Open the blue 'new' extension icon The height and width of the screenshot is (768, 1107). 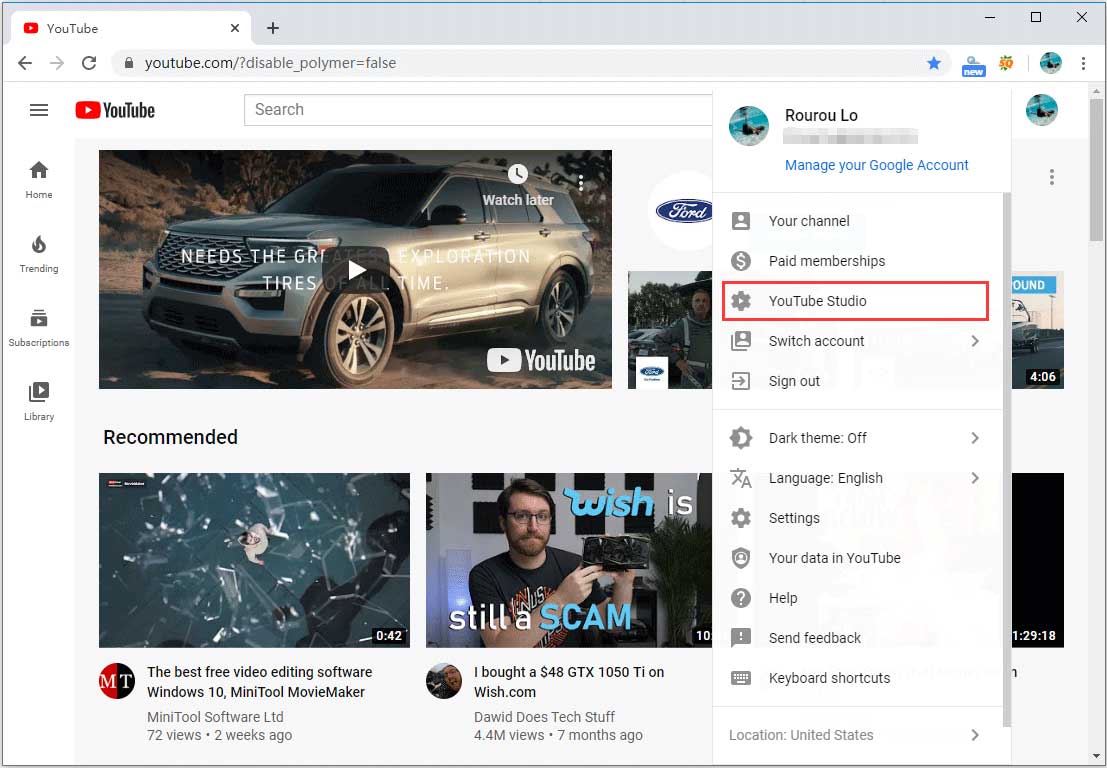[x=974, y=64]
